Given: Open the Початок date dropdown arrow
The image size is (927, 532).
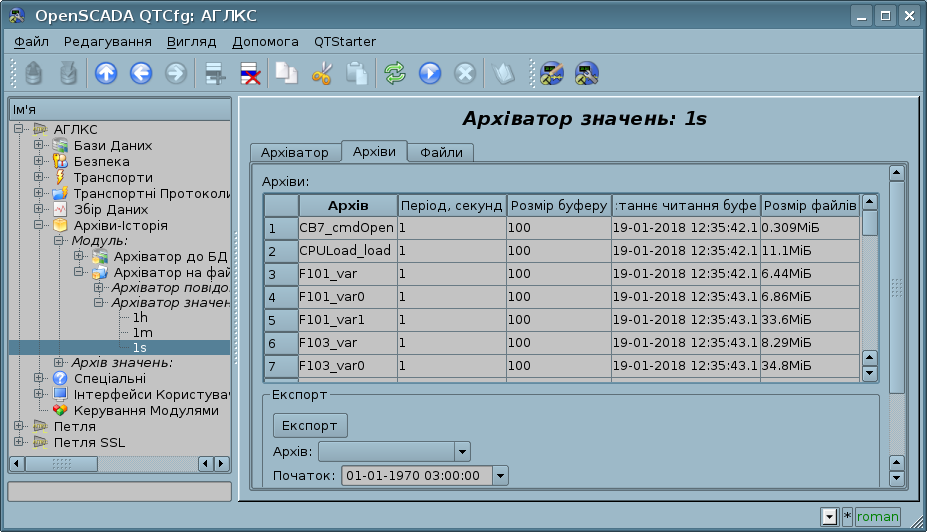Looking at the screenshot, I should (500, 476).
